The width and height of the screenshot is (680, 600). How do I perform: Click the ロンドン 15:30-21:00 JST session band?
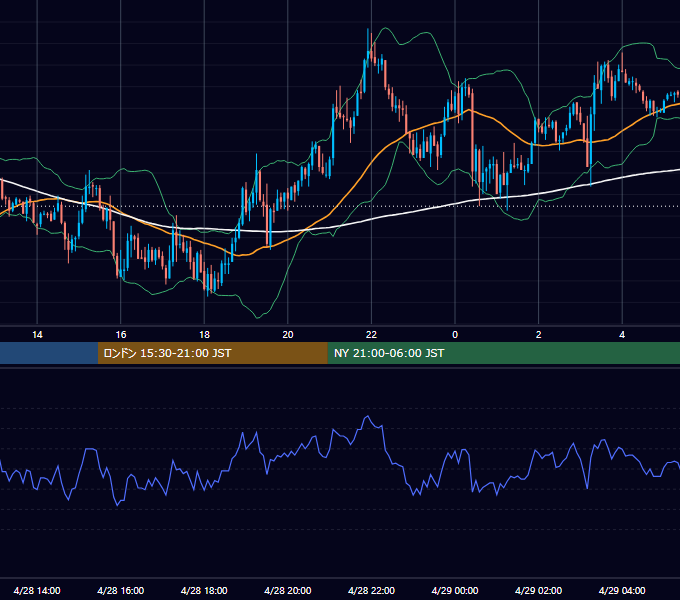coord(212,353)
